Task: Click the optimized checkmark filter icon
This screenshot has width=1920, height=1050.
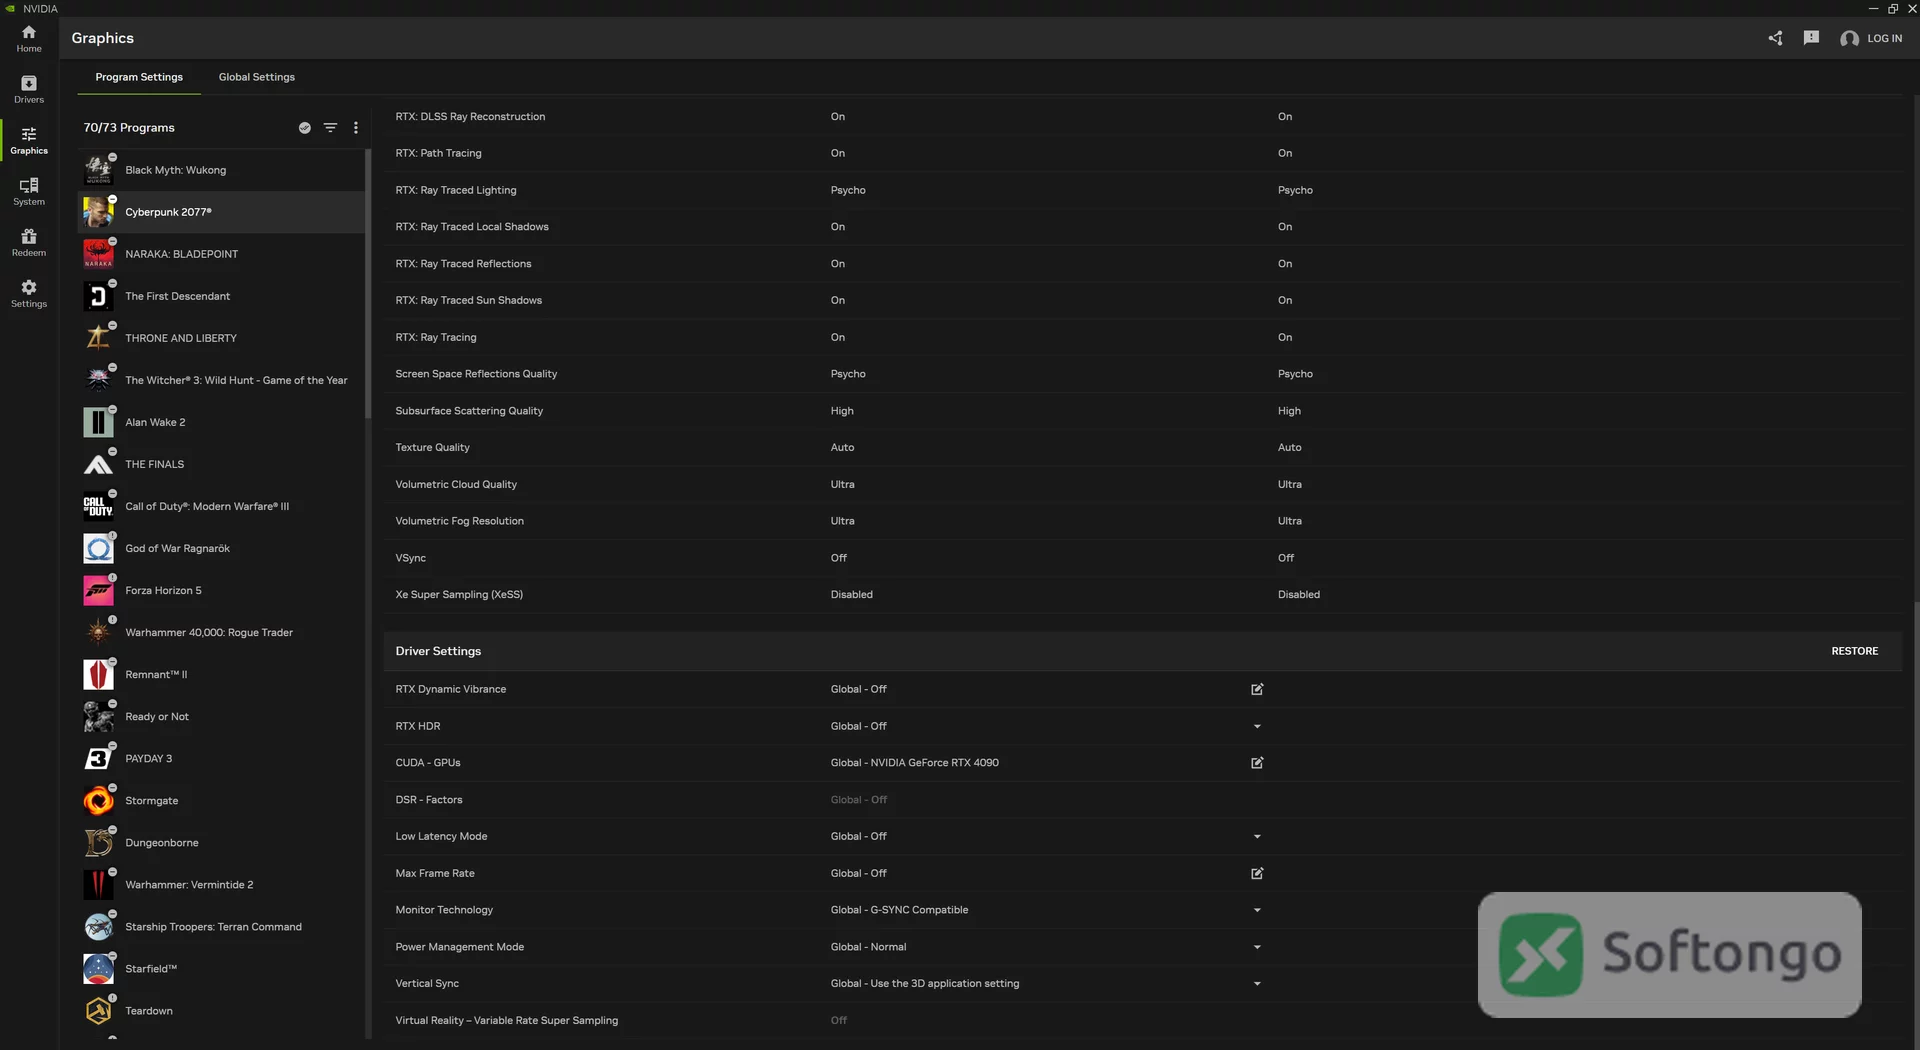Action: 304,128
